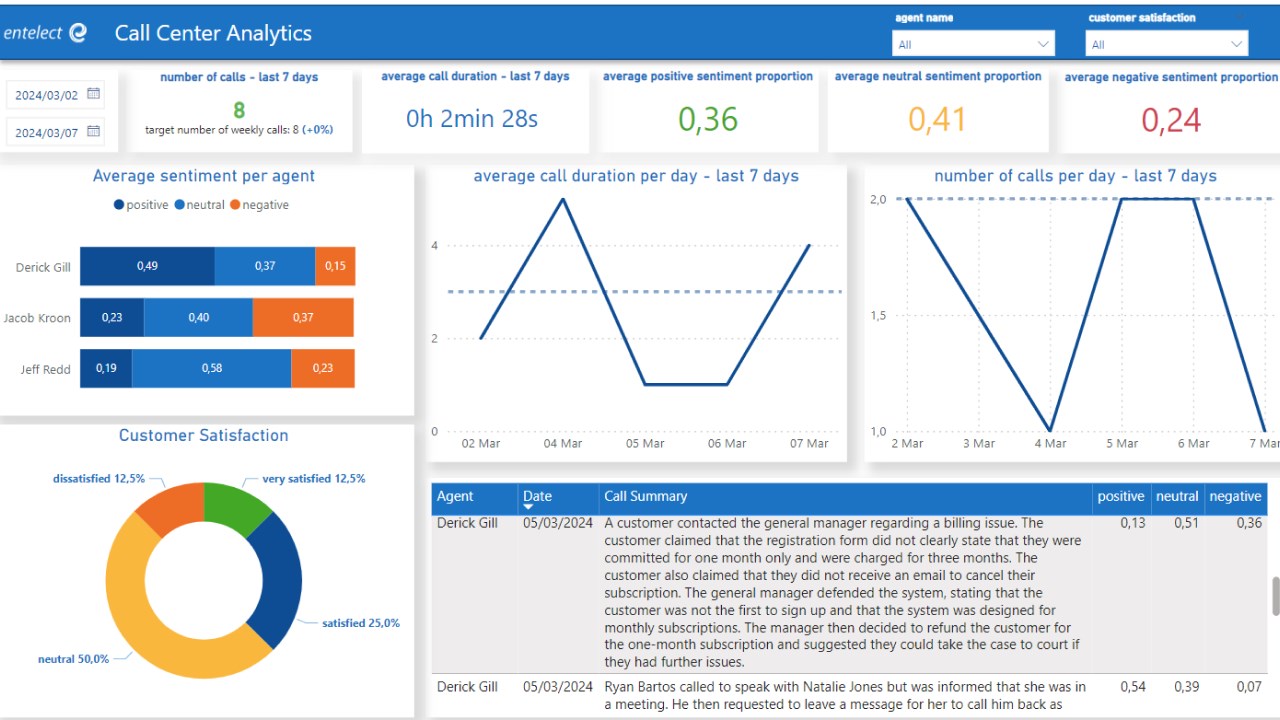Click the 'very satisfied 12,5%' donut label
The width and height of the screenshot is (1280, 720).
[x=314, y=479]
